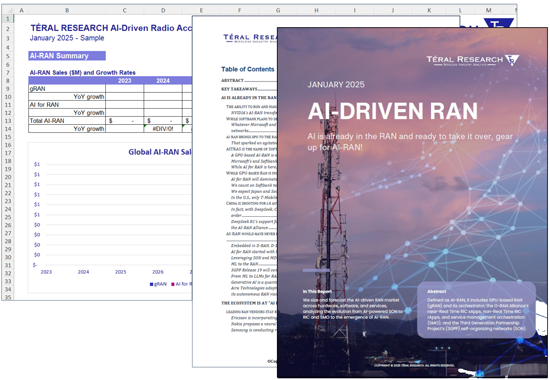Screen dimensions: 550x380
Task: Click the 'AI-RAN Summary' highlighted cell
Action: tap(67, 56)
